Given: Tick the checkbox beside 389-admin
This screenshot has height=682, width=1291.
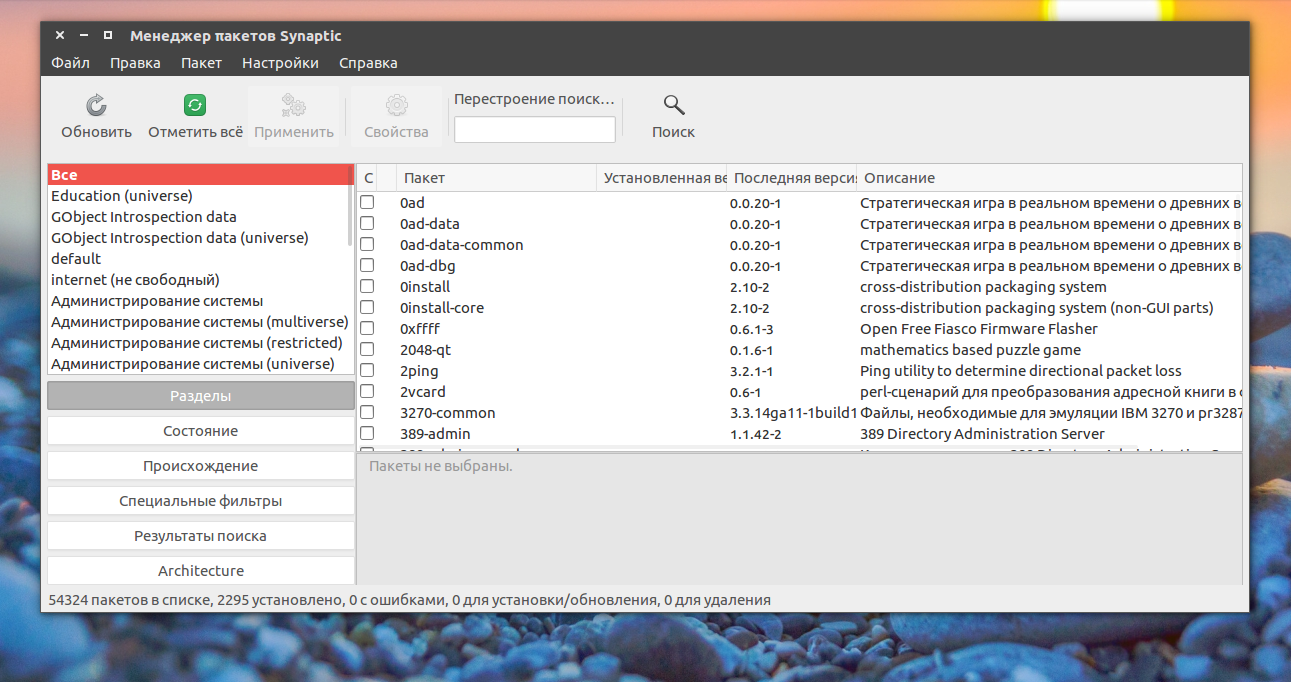Looking at the screenshot, I should pyautogui.click(x=367, y=434).
